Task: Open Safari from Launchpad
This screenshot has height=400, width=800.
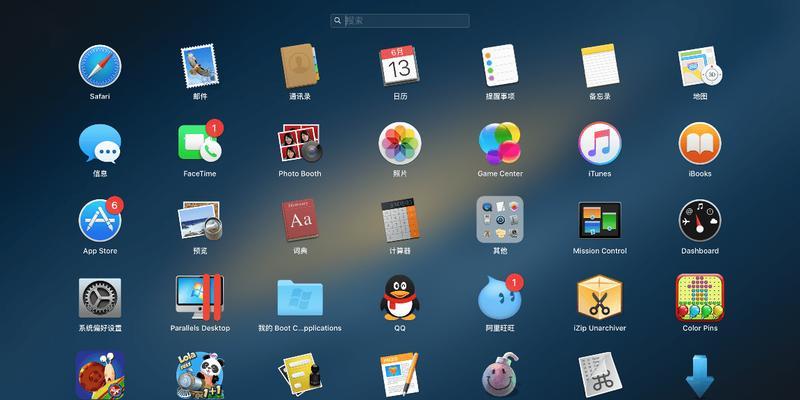Action: [100, 66]
